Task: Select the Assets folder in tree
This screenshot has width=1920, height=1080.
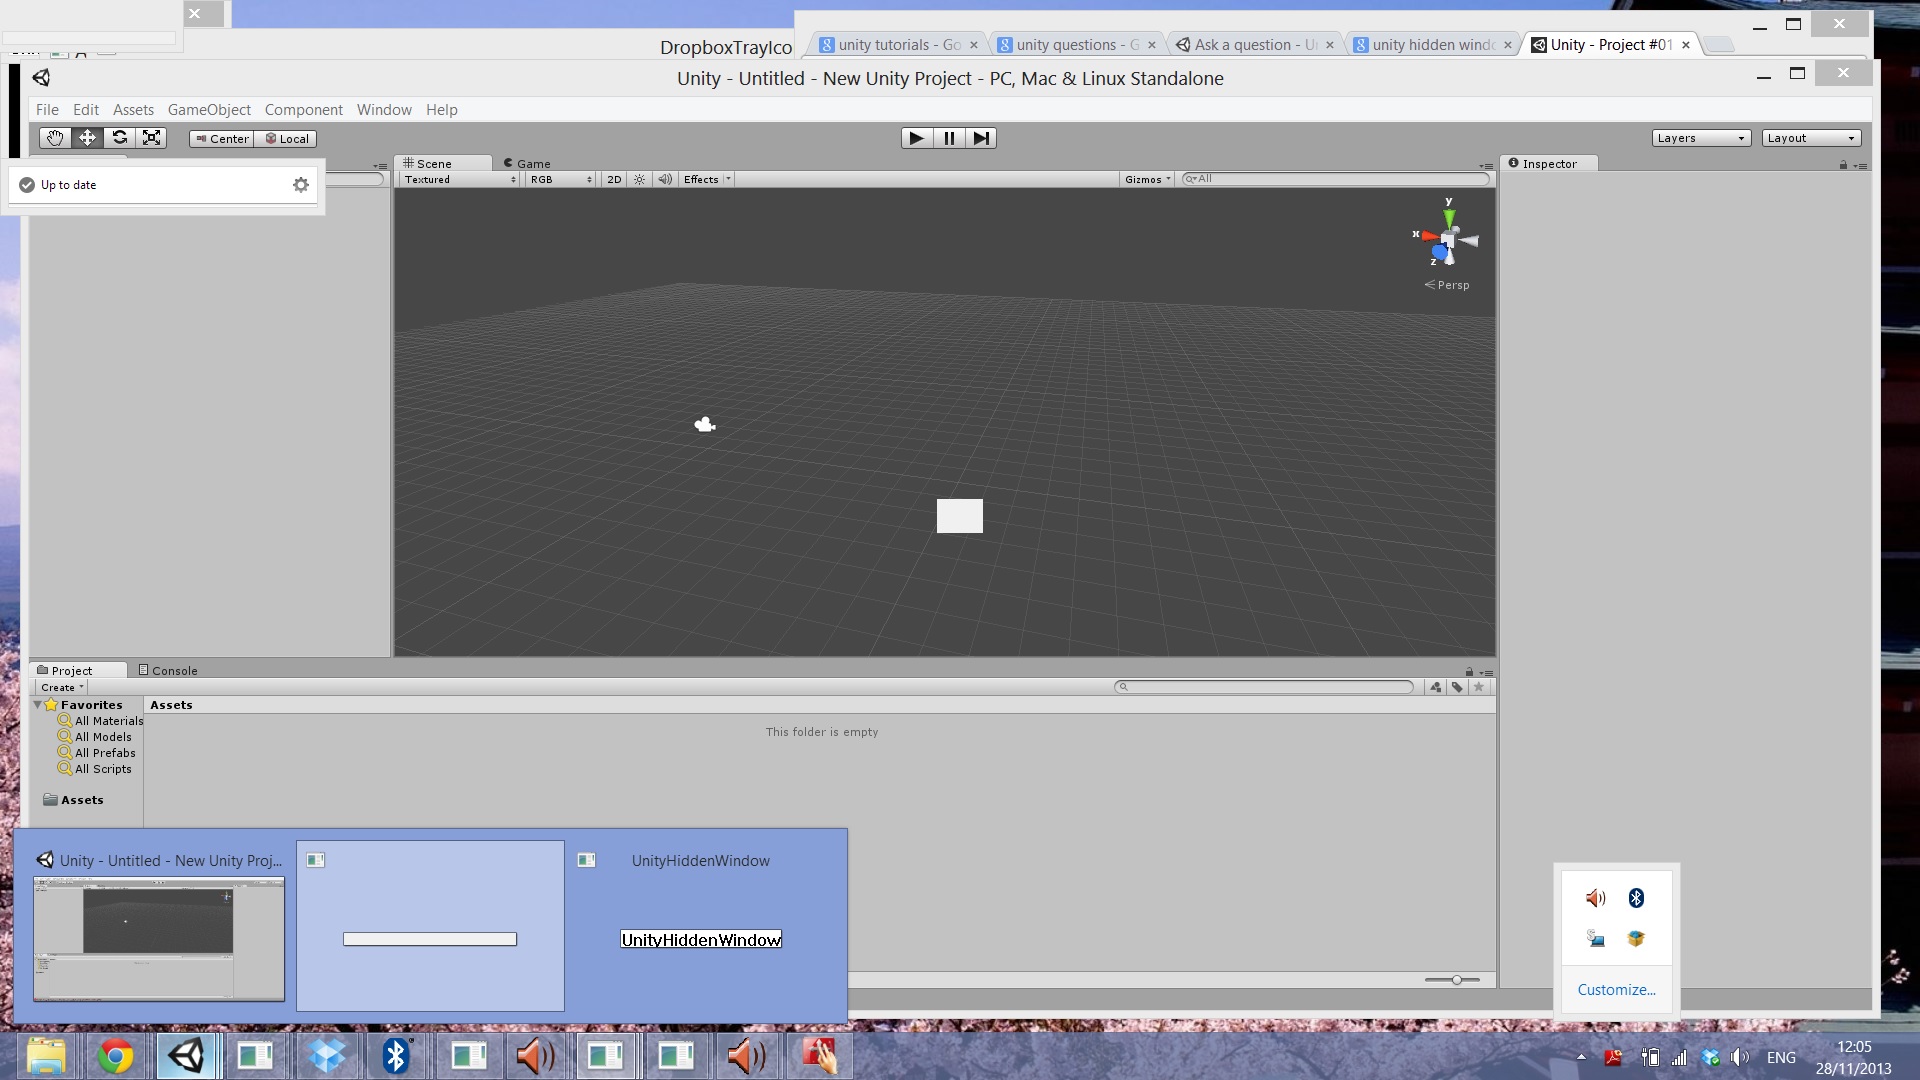Action: (x=74, y=800)
